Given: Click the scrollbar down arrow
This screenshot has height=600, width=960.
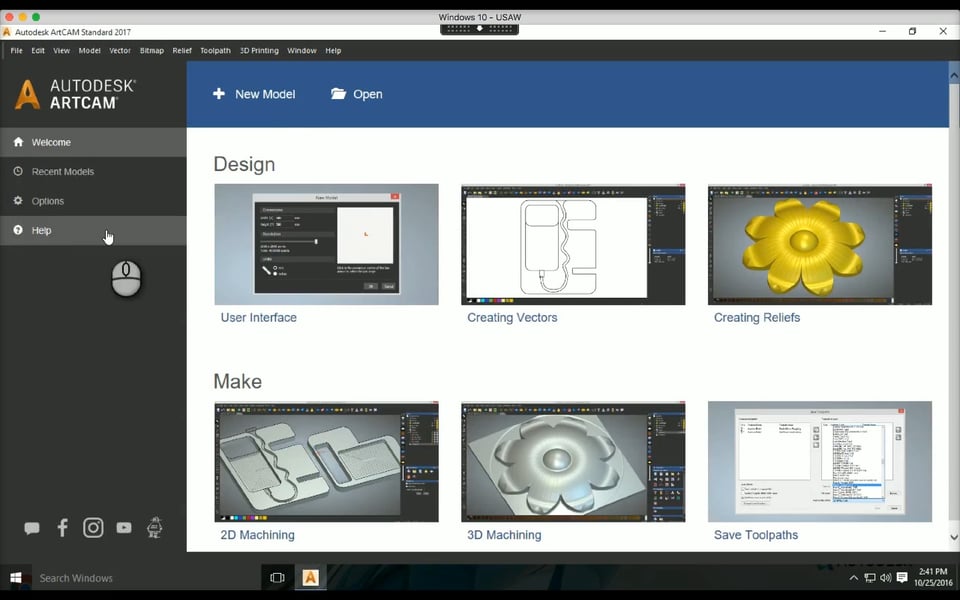Looking at the screenshot, I should (954, 537).
